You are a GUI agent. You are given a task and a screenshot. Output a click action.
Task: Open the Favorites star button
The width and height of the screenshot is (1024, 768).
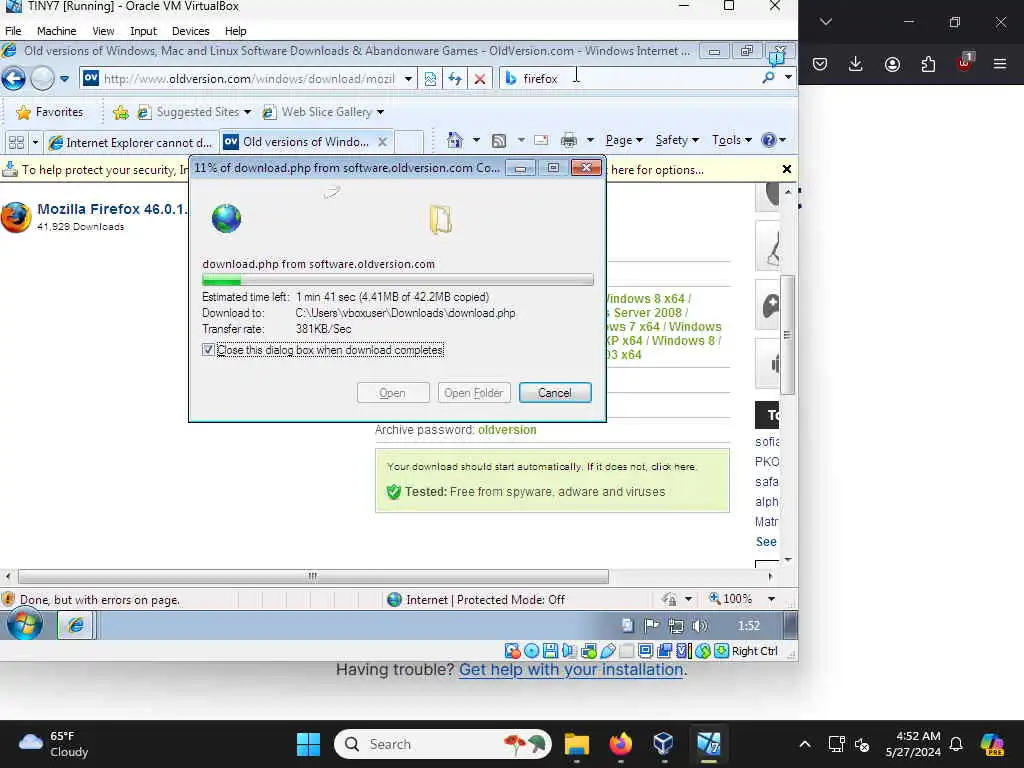click(50, 112)
